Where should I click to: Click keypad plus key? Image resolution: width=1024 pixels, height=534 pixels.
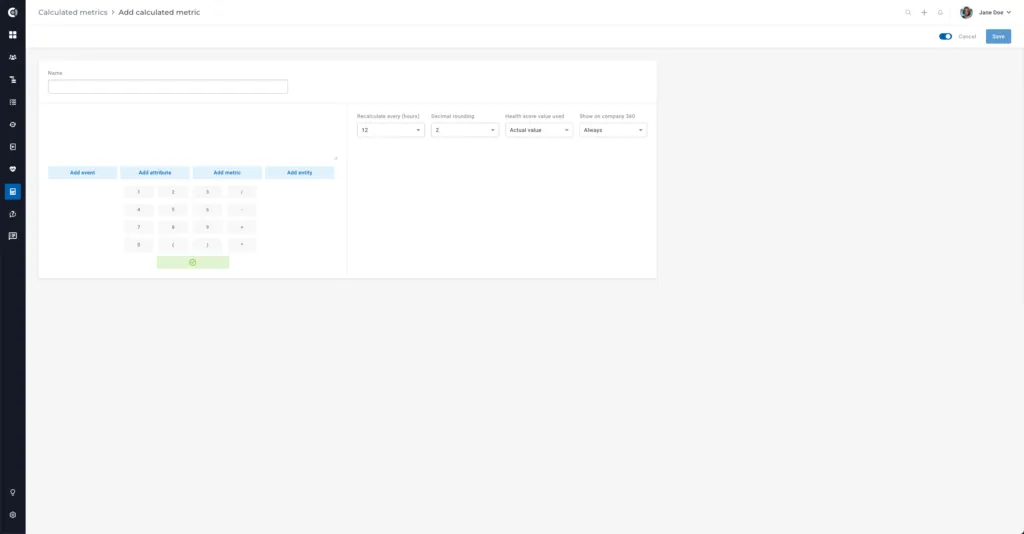[242, 227]
